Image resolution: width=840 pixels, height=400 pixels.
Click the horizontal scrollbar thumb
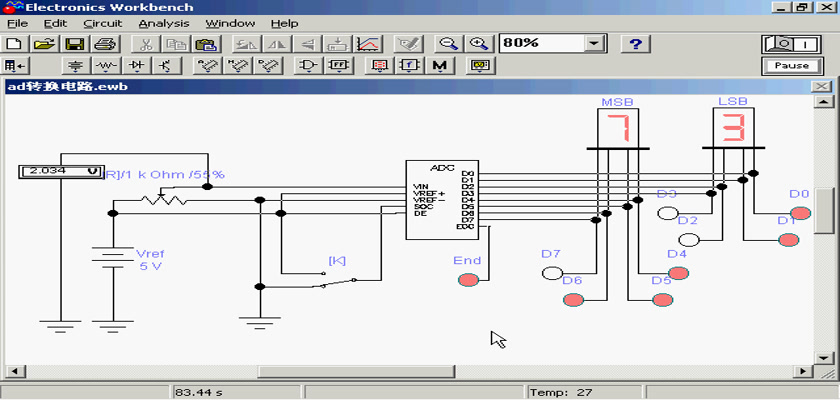coord(357,371)
